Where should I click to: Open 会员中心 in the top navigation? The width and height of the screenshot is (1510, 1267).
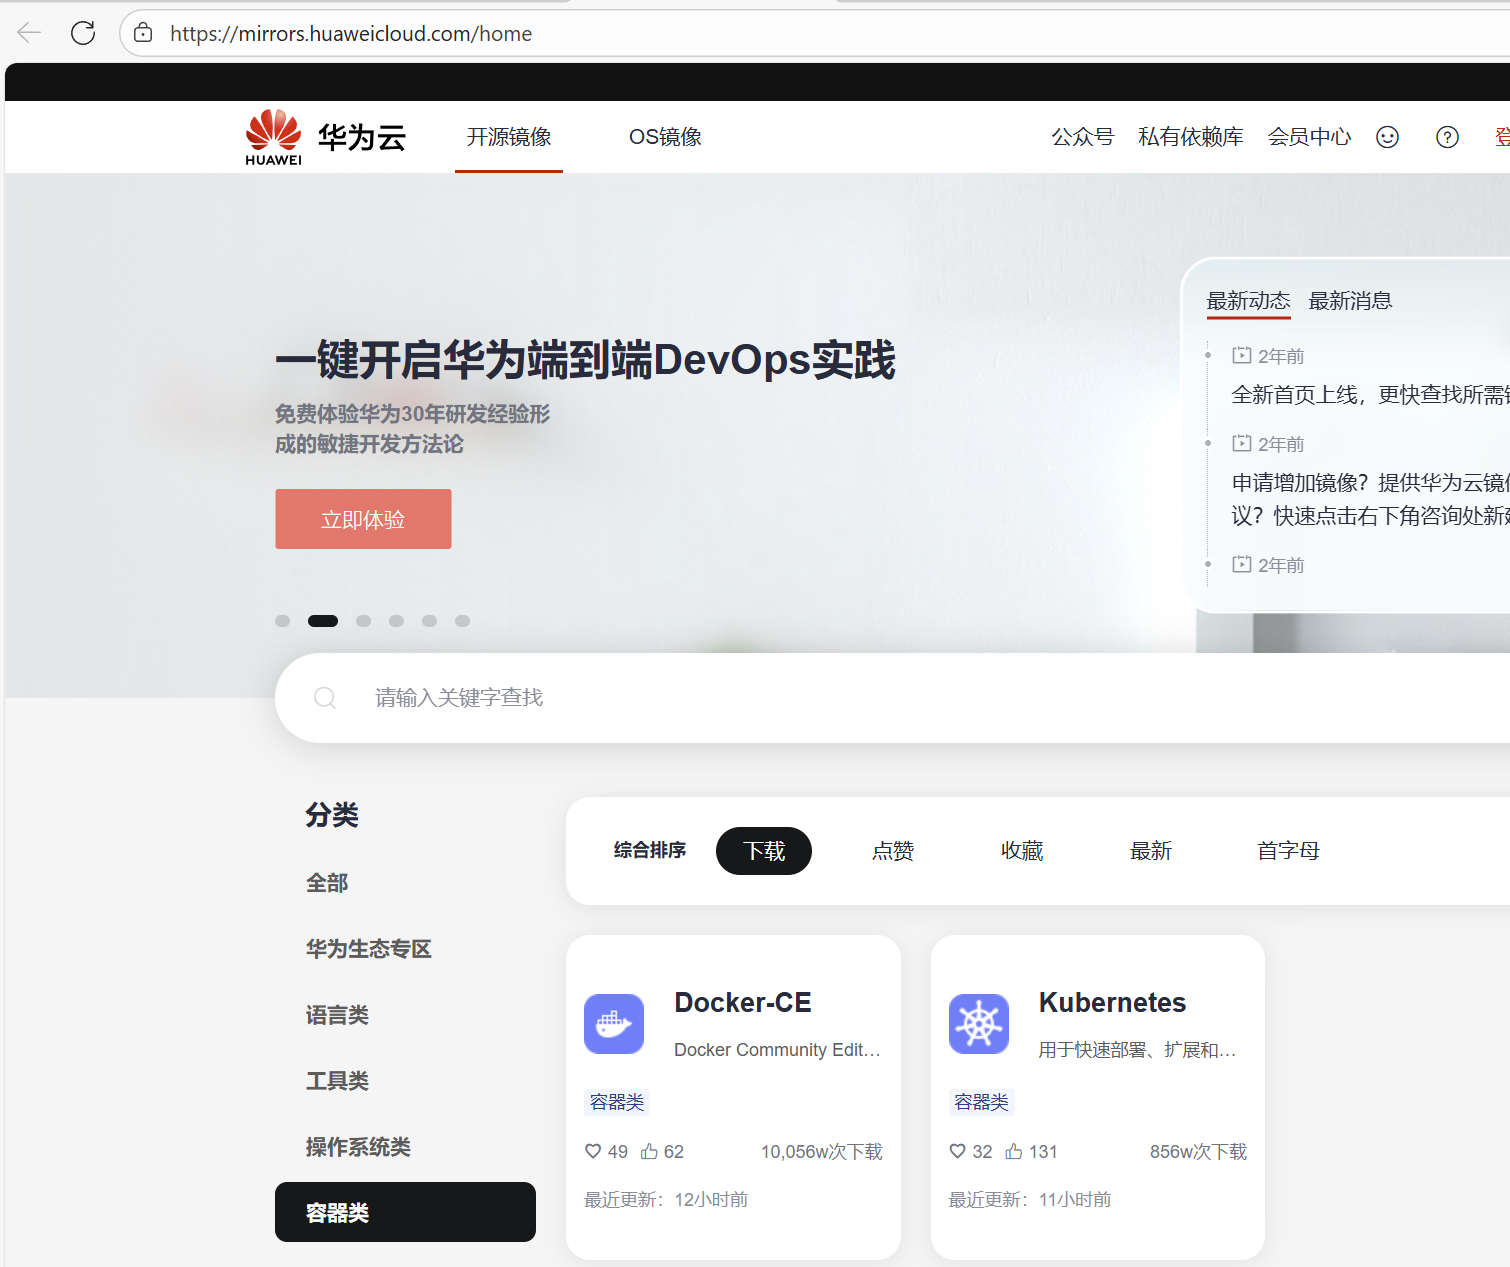point(1309,137)
